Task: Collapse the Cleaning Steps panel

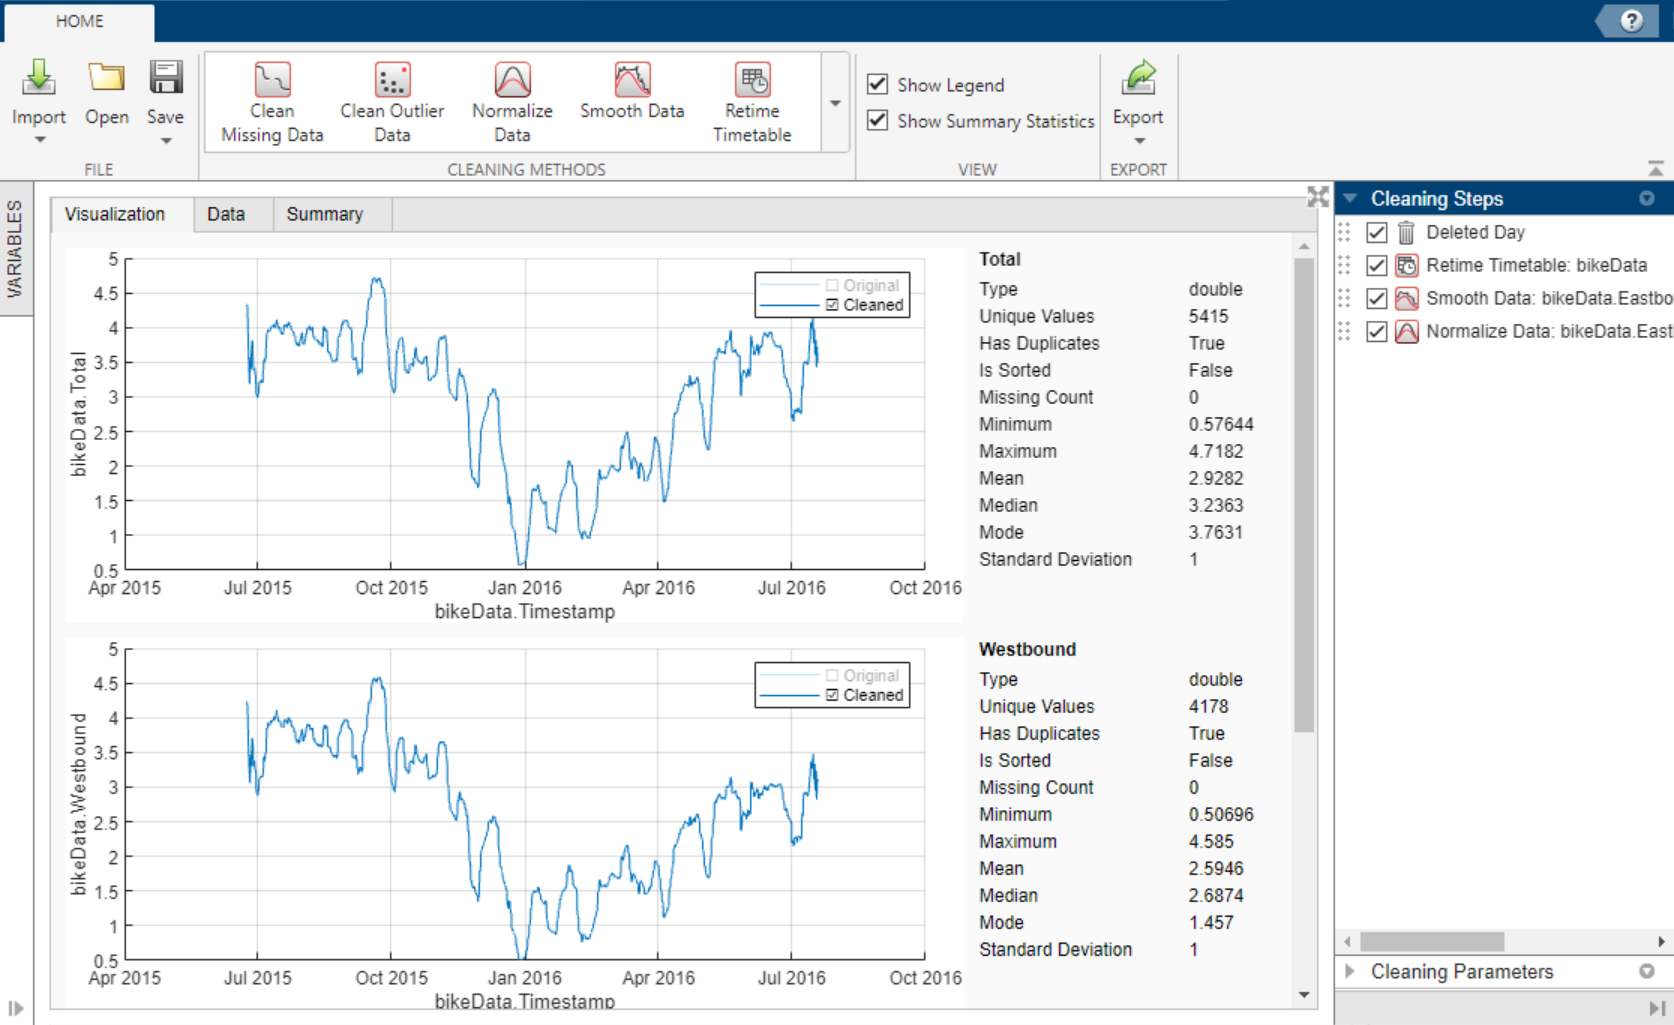Action: [1350, 198]
